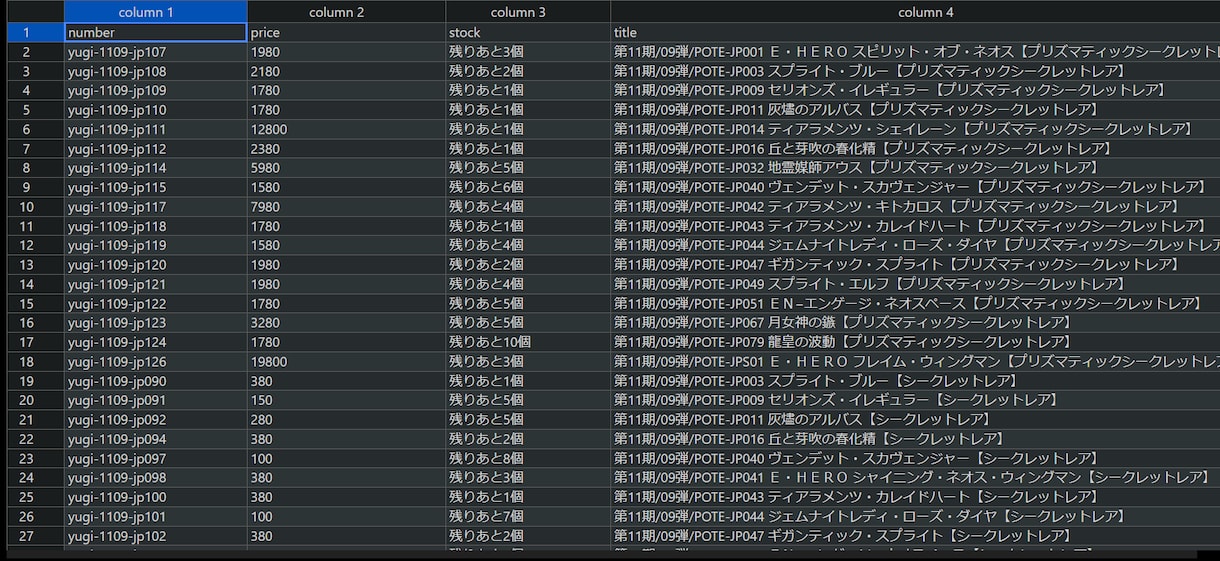Click price cell 3280
Screen dimensions: 1220x561
[346, 323]
